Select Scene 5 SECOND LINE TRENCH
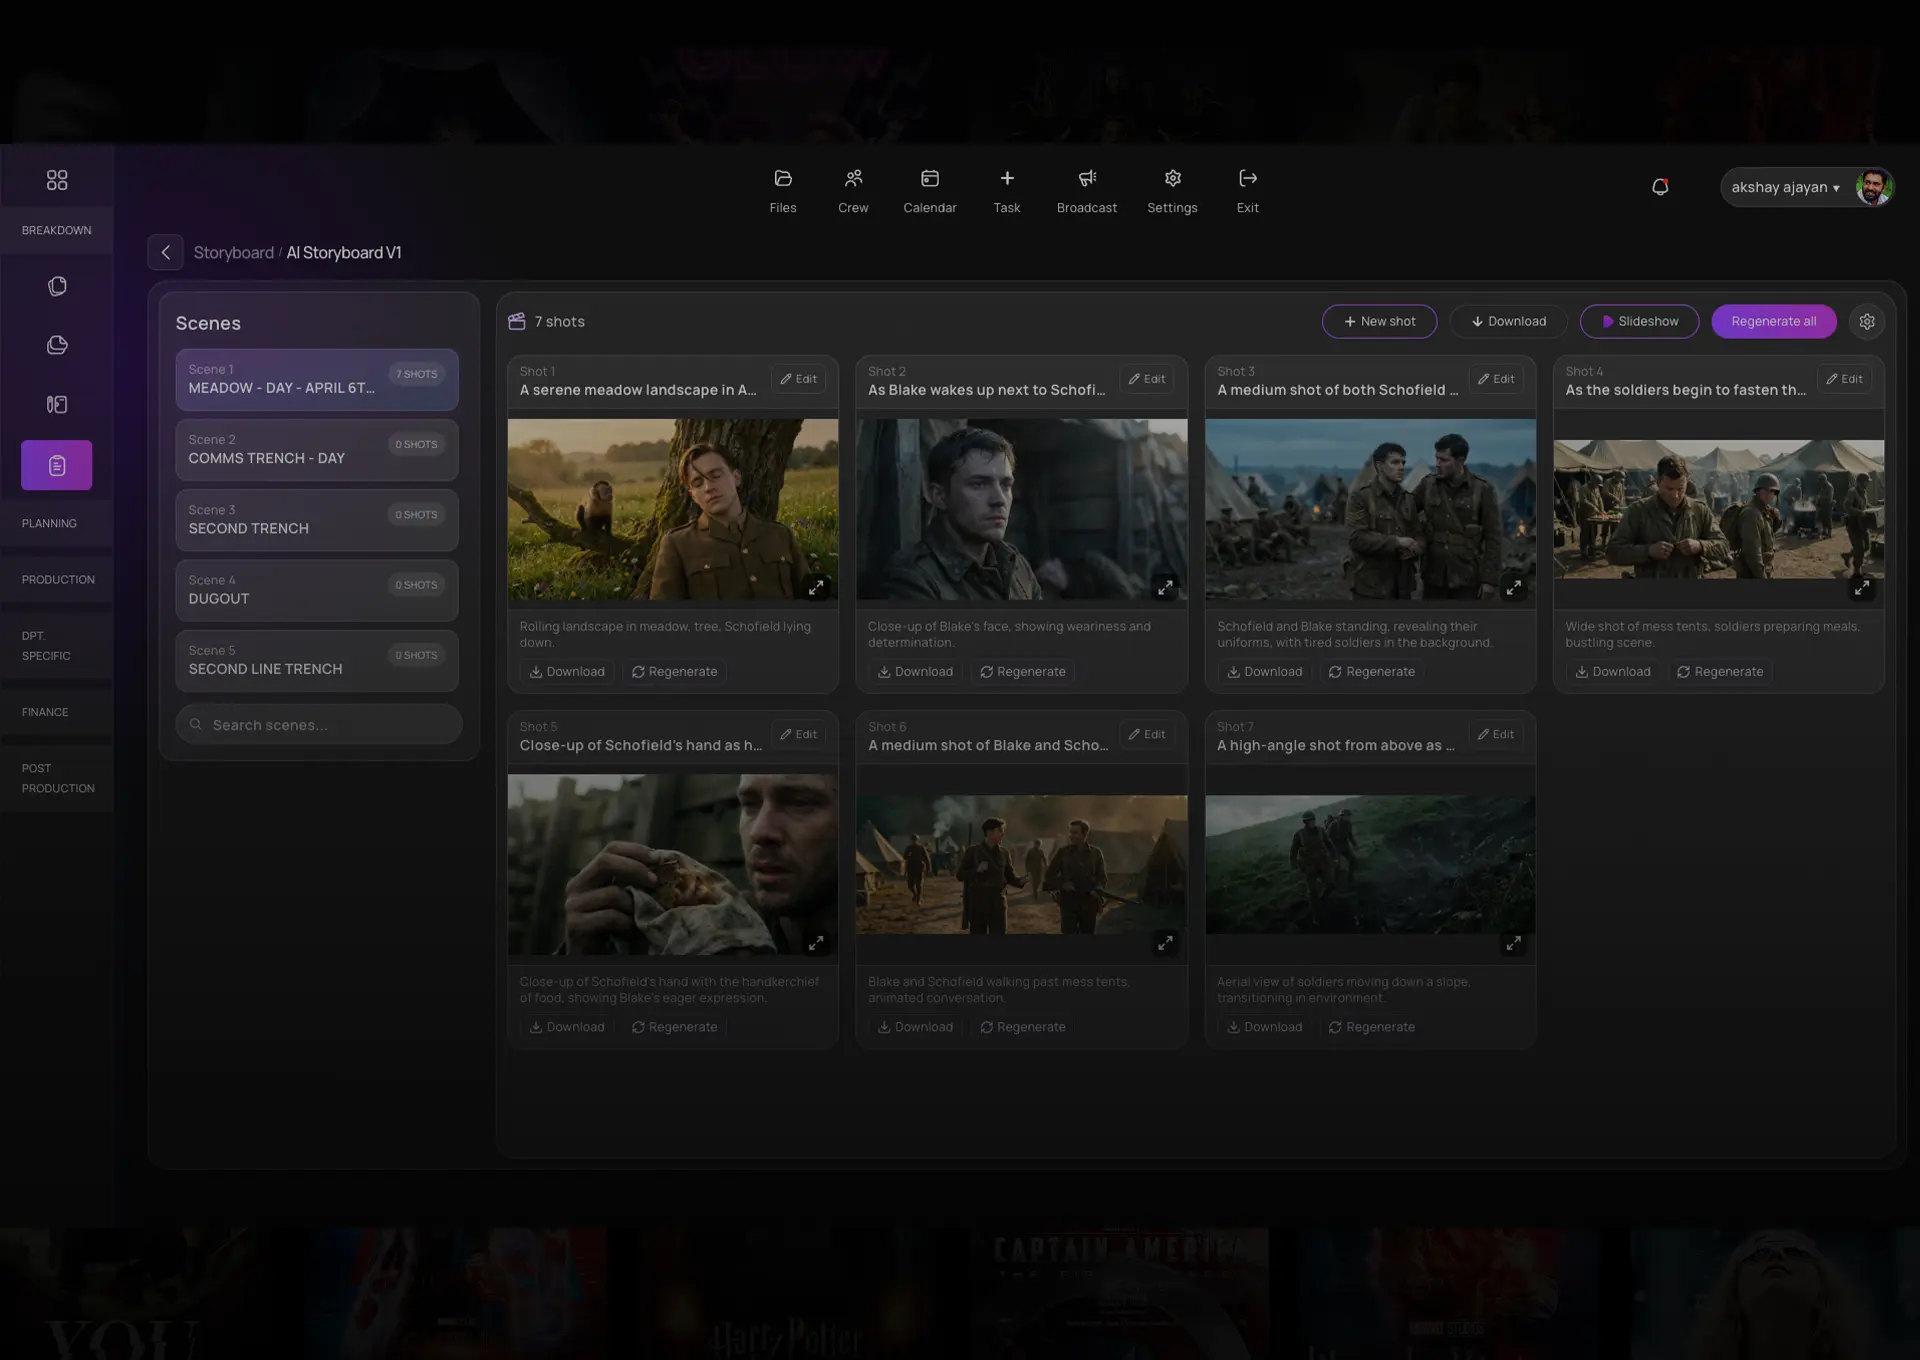 pos(317,661)
